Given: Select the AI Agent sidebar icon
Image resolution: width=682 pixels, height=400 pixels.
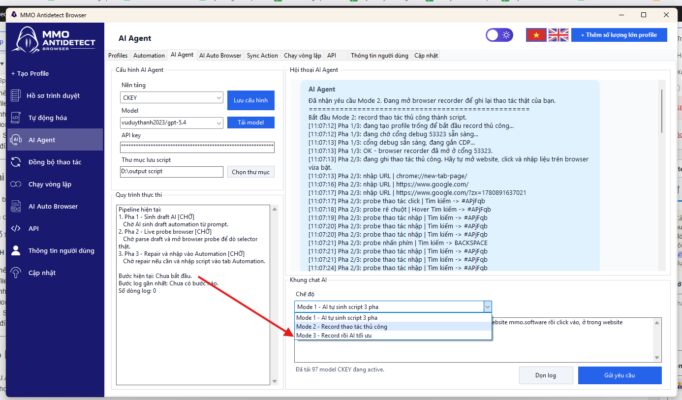Looking at the screenshot, I should coord(16,140).
